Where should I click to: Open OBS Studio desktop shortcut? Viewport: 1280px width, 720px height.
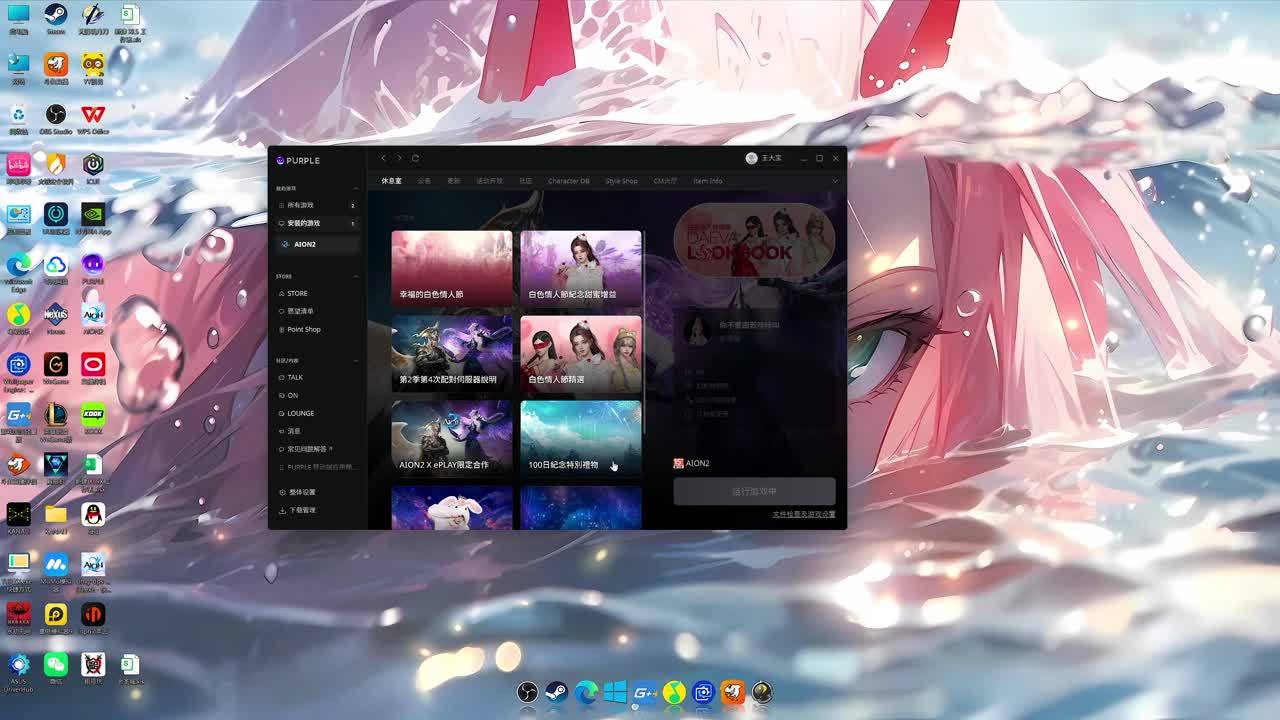(x=56, y=115)
